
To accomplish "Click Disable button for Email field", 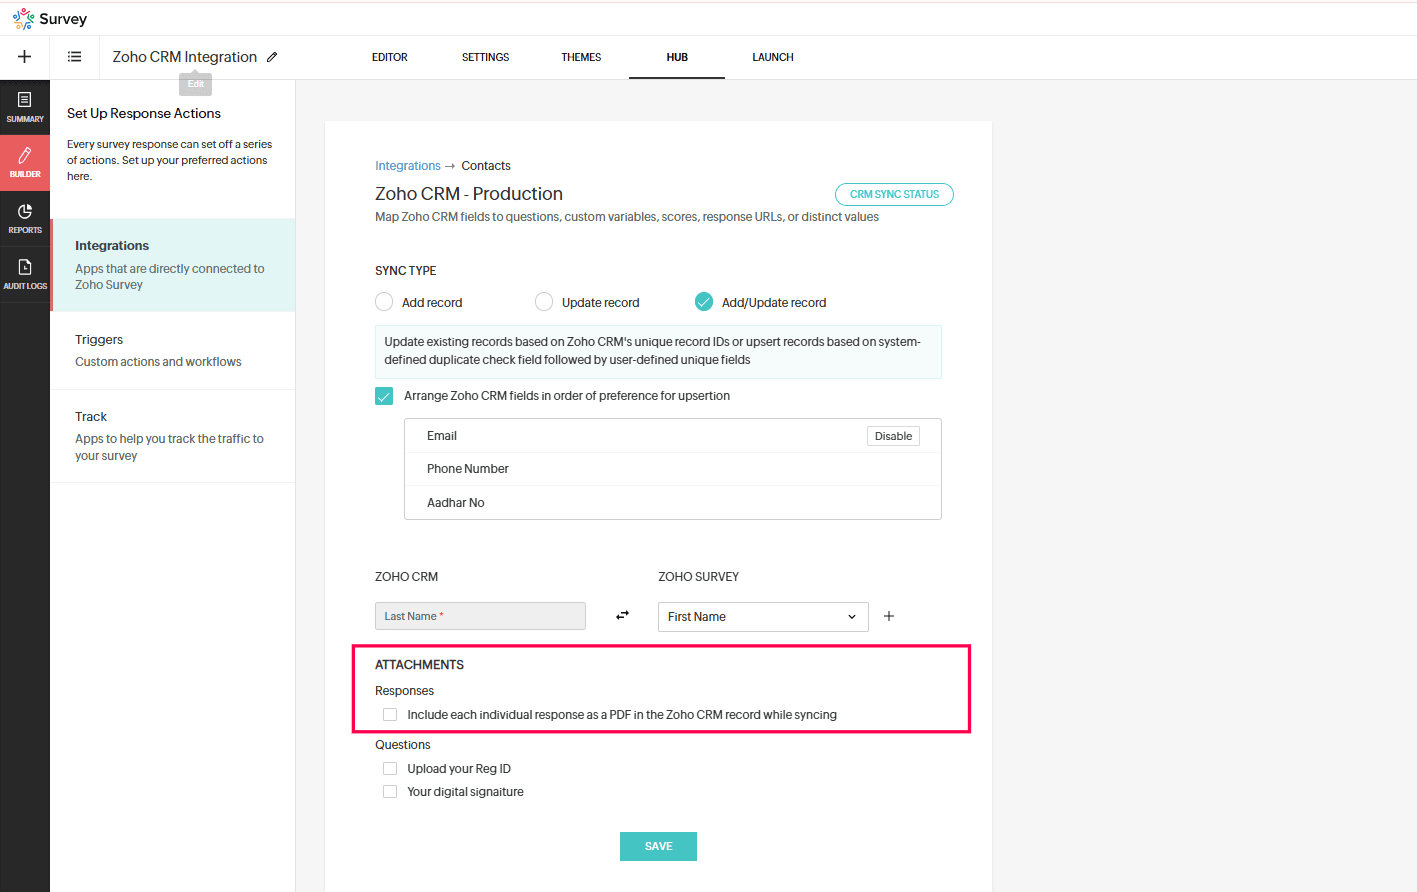I will [x=893, y=436].
